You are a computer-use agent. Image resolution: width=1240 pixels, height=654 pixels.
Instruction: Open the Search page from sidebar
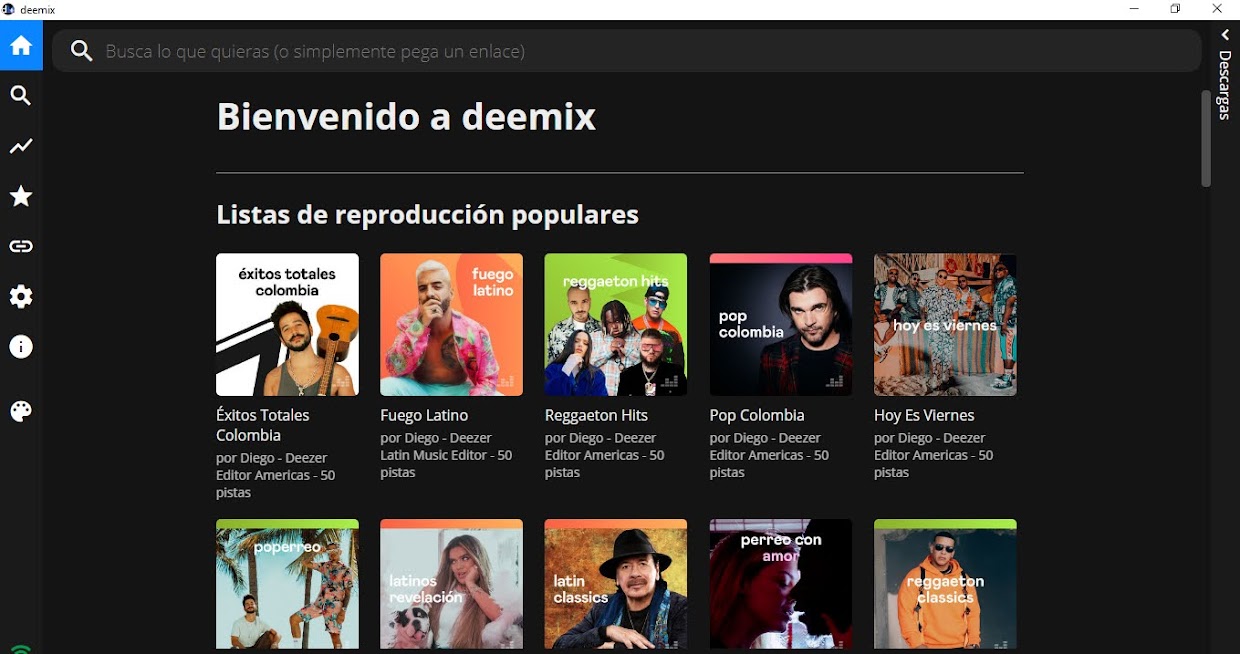pyautogui.click(x=21, y=96)
